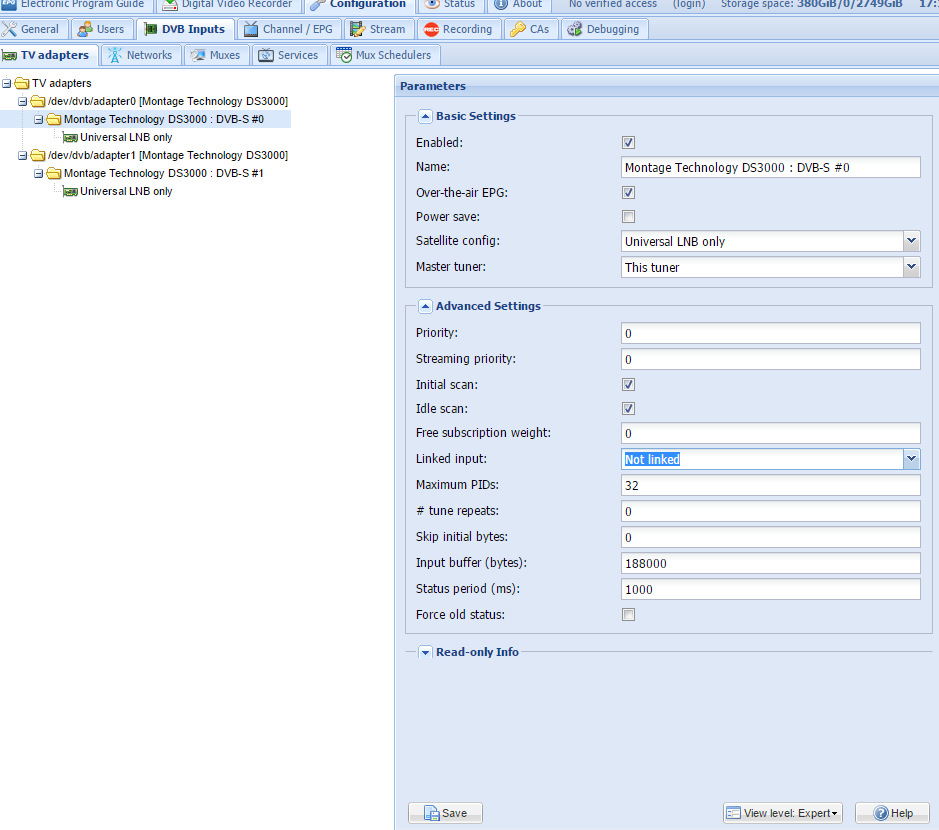939x830 pixels.
Task: Collapse the Basic Settings section
Action: 425,116
